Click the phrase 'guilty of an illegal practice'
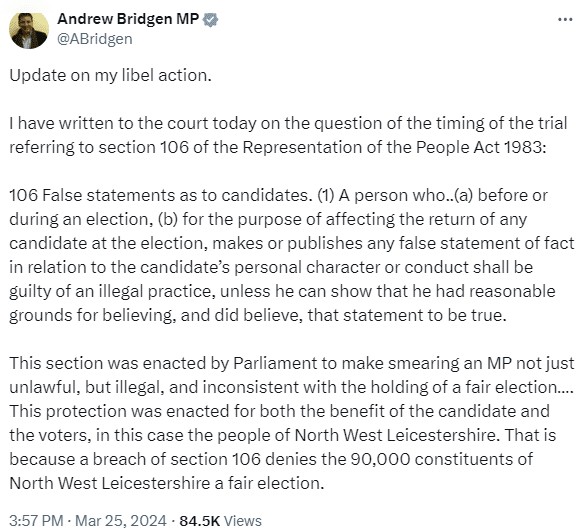585x529 pixels. point(111,291)
